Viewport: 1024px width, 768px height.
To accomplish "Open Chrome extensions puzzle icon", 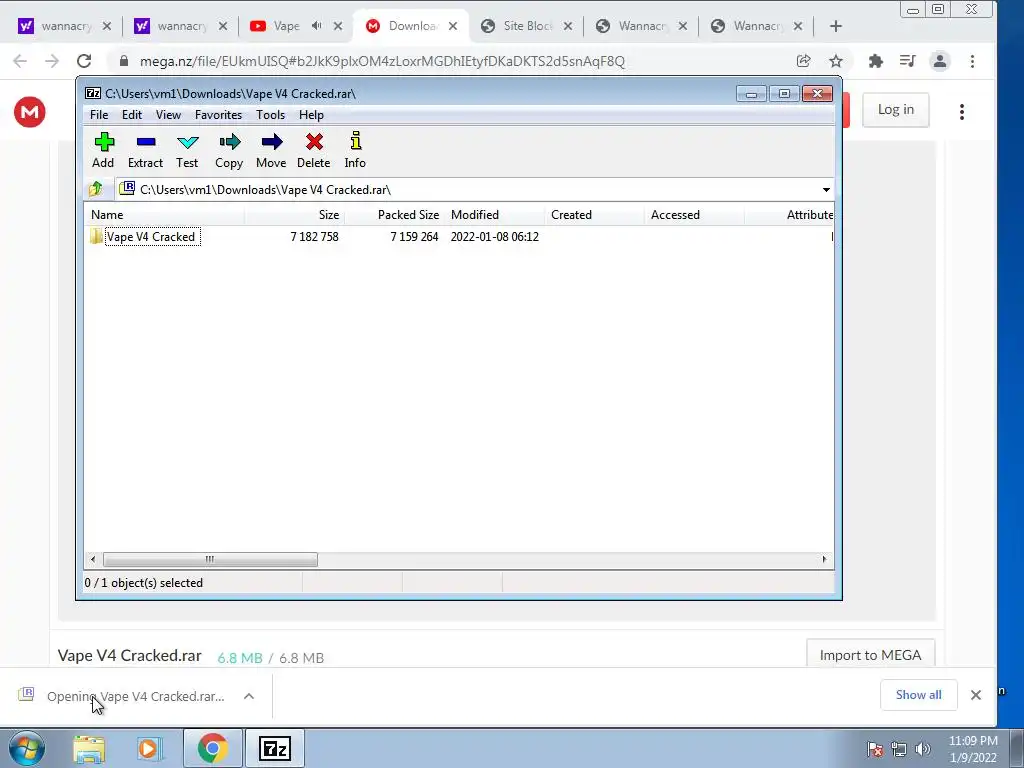I will (876, 61).
